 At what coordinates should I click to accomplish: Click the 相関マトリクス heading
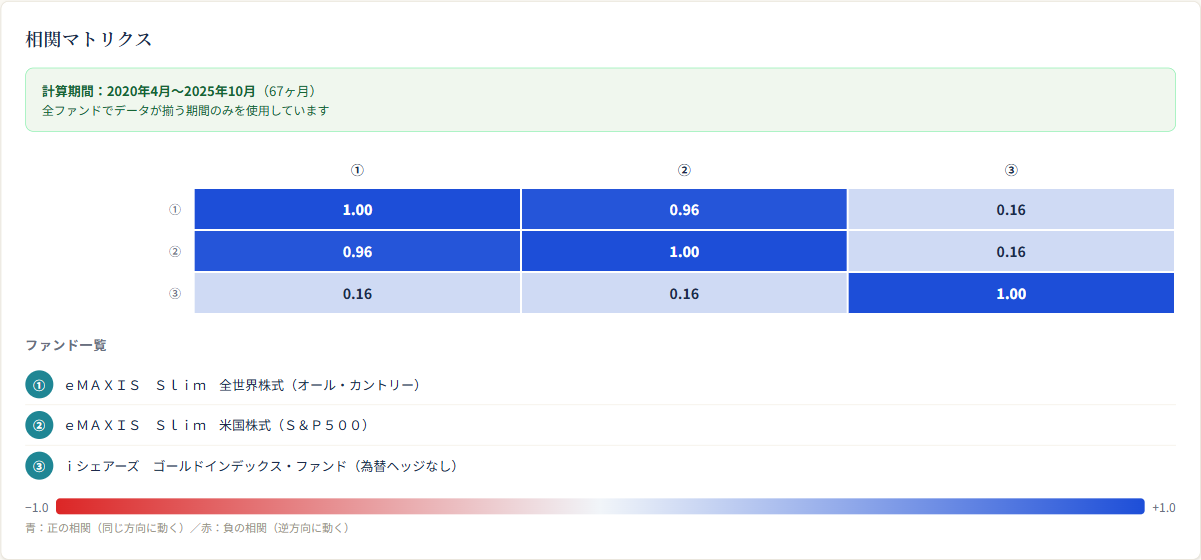(89, 39)
